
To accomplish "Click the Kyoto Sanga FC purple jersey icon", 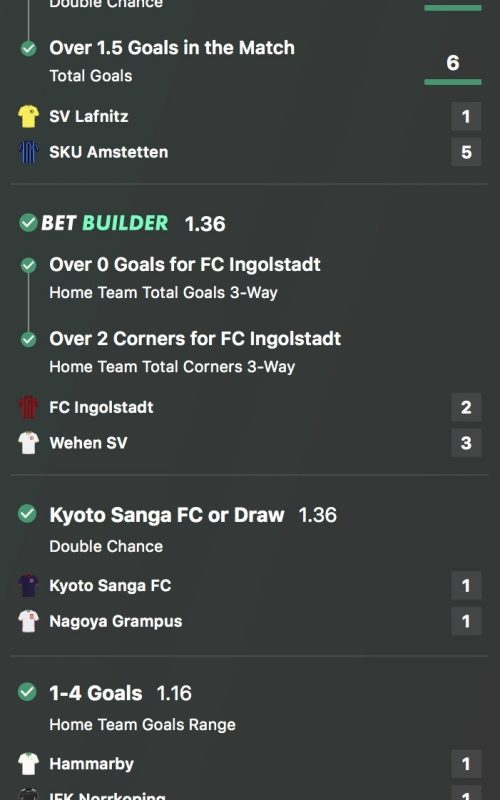I will point(29,586).
